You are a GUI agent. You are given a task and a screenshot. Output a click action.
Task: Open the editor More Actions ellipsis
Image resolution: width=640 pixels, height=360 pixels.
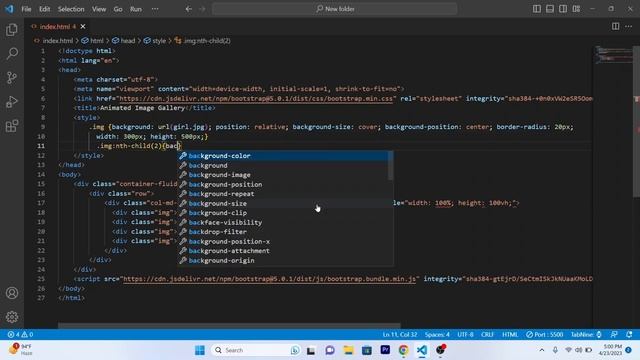point(628,26)
